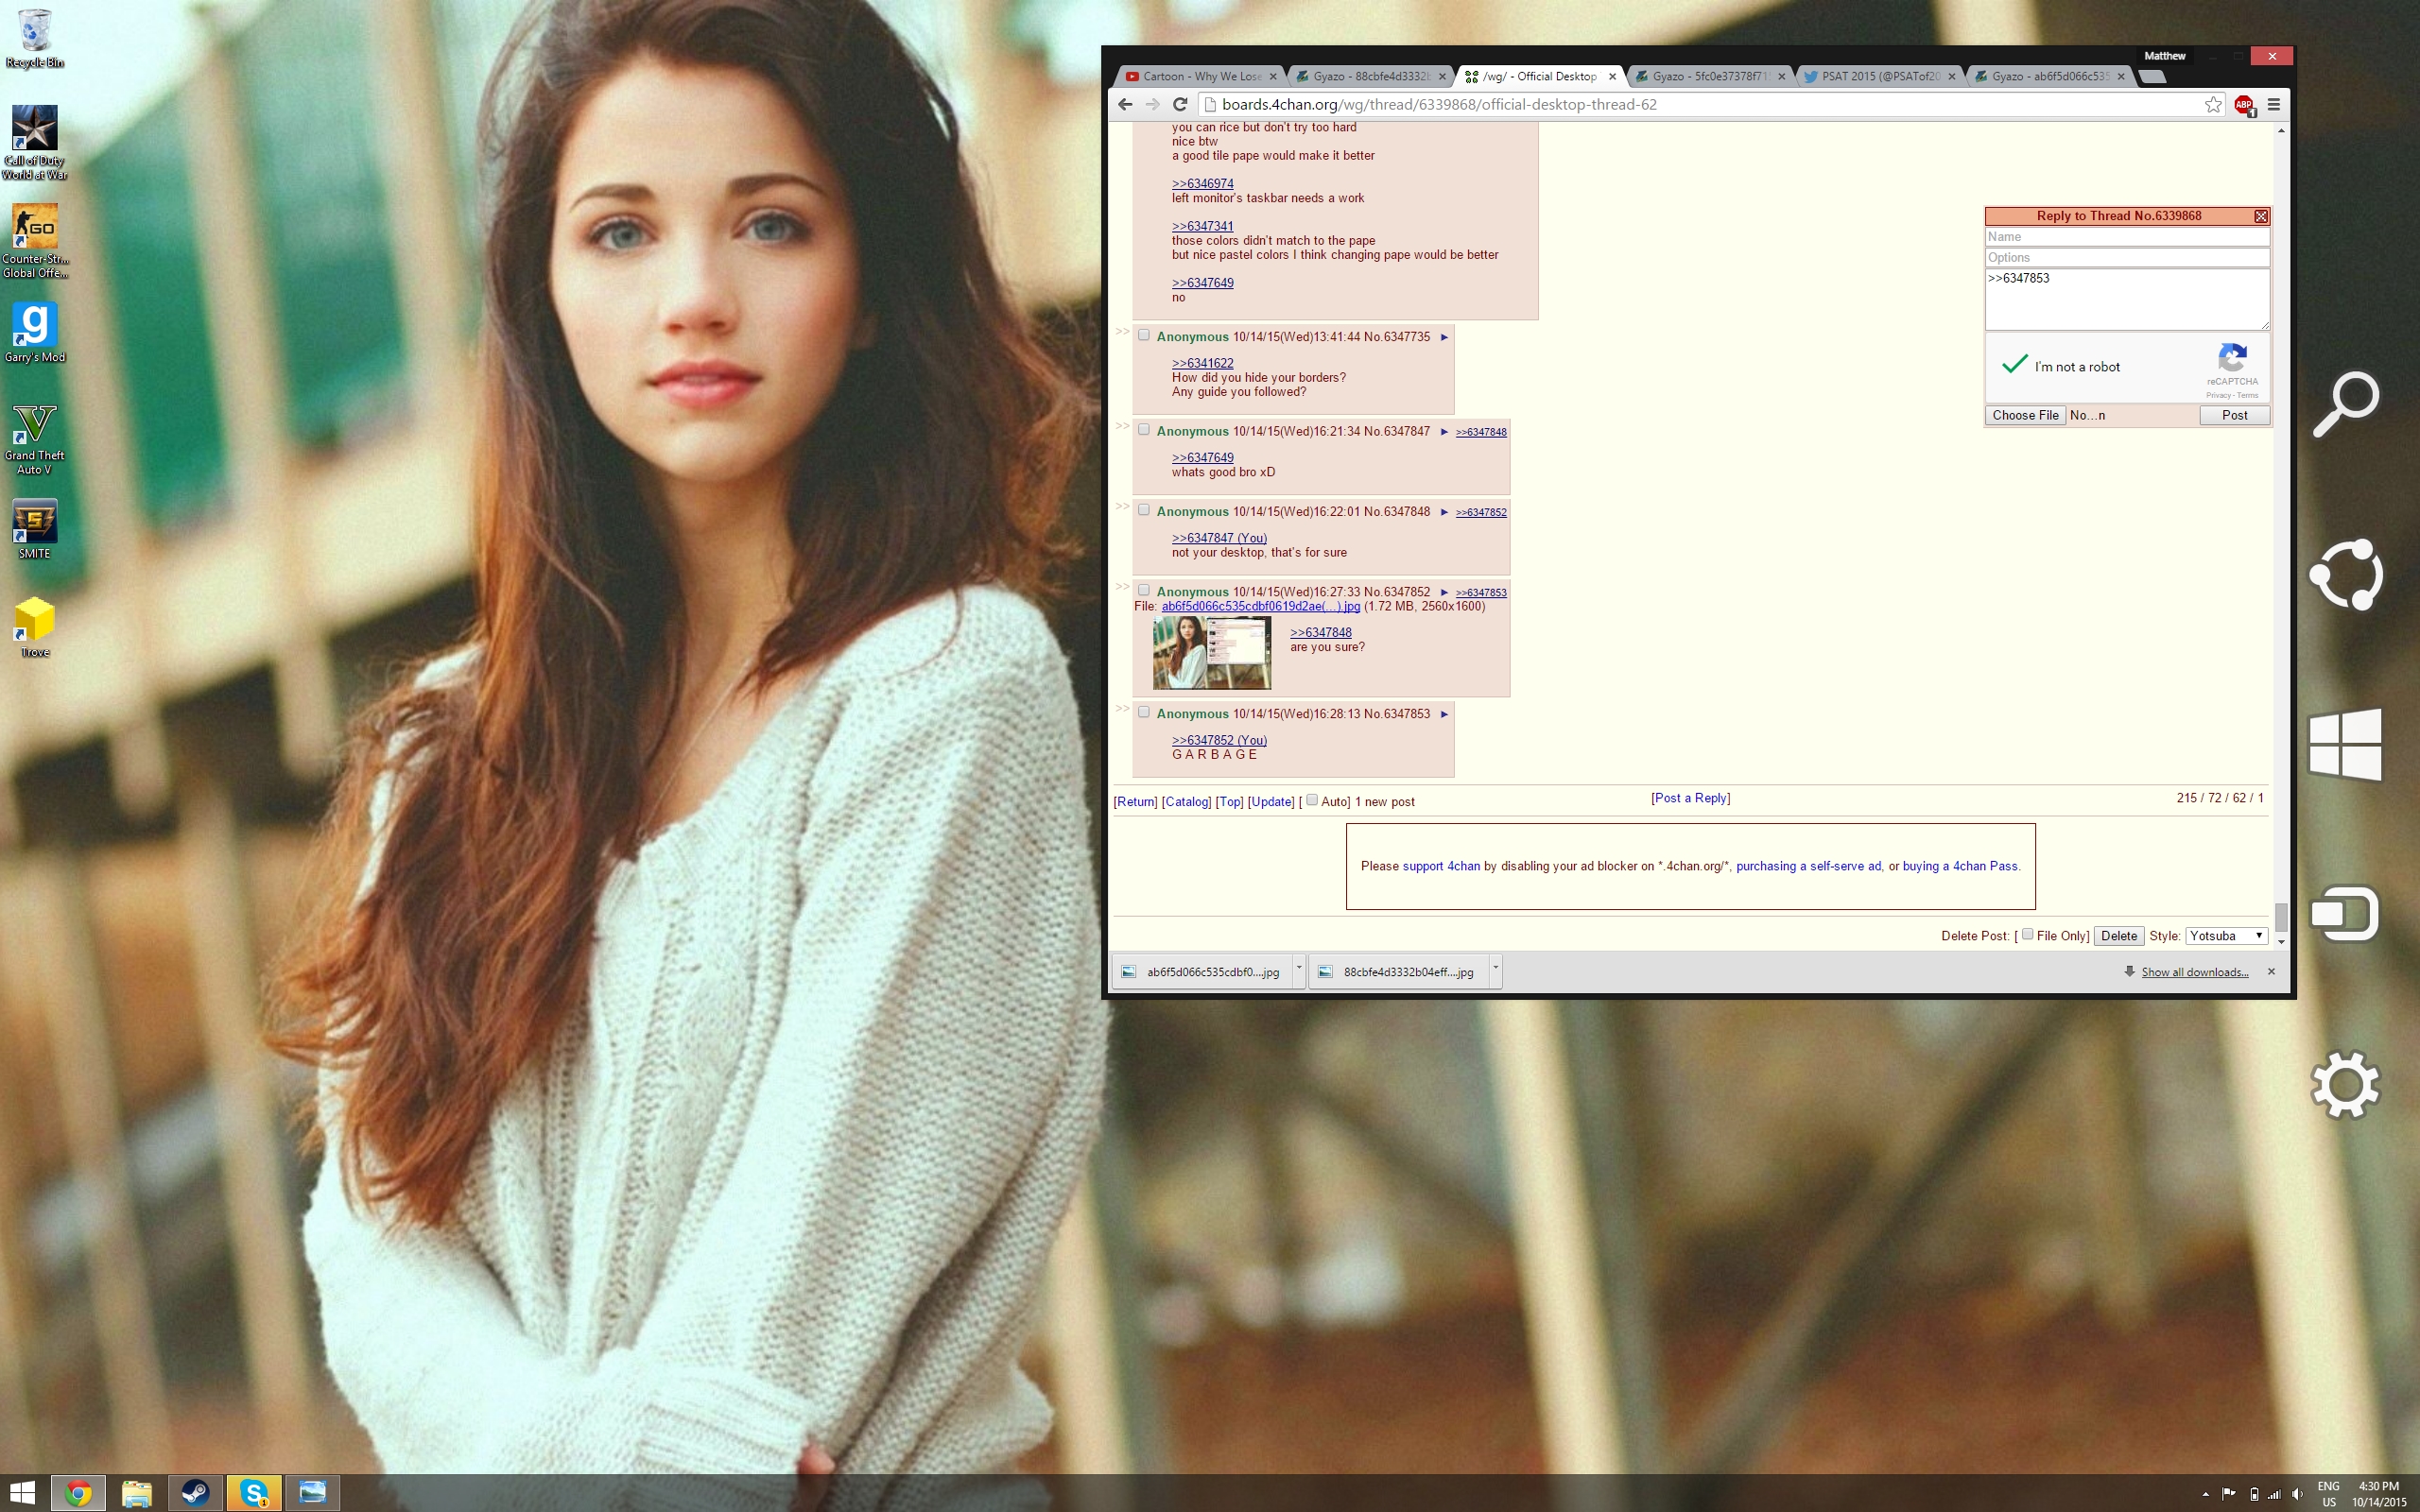Open dropdown arrow beside ab6f5d066c535cdbf0 download

[x=1299, y=969]
